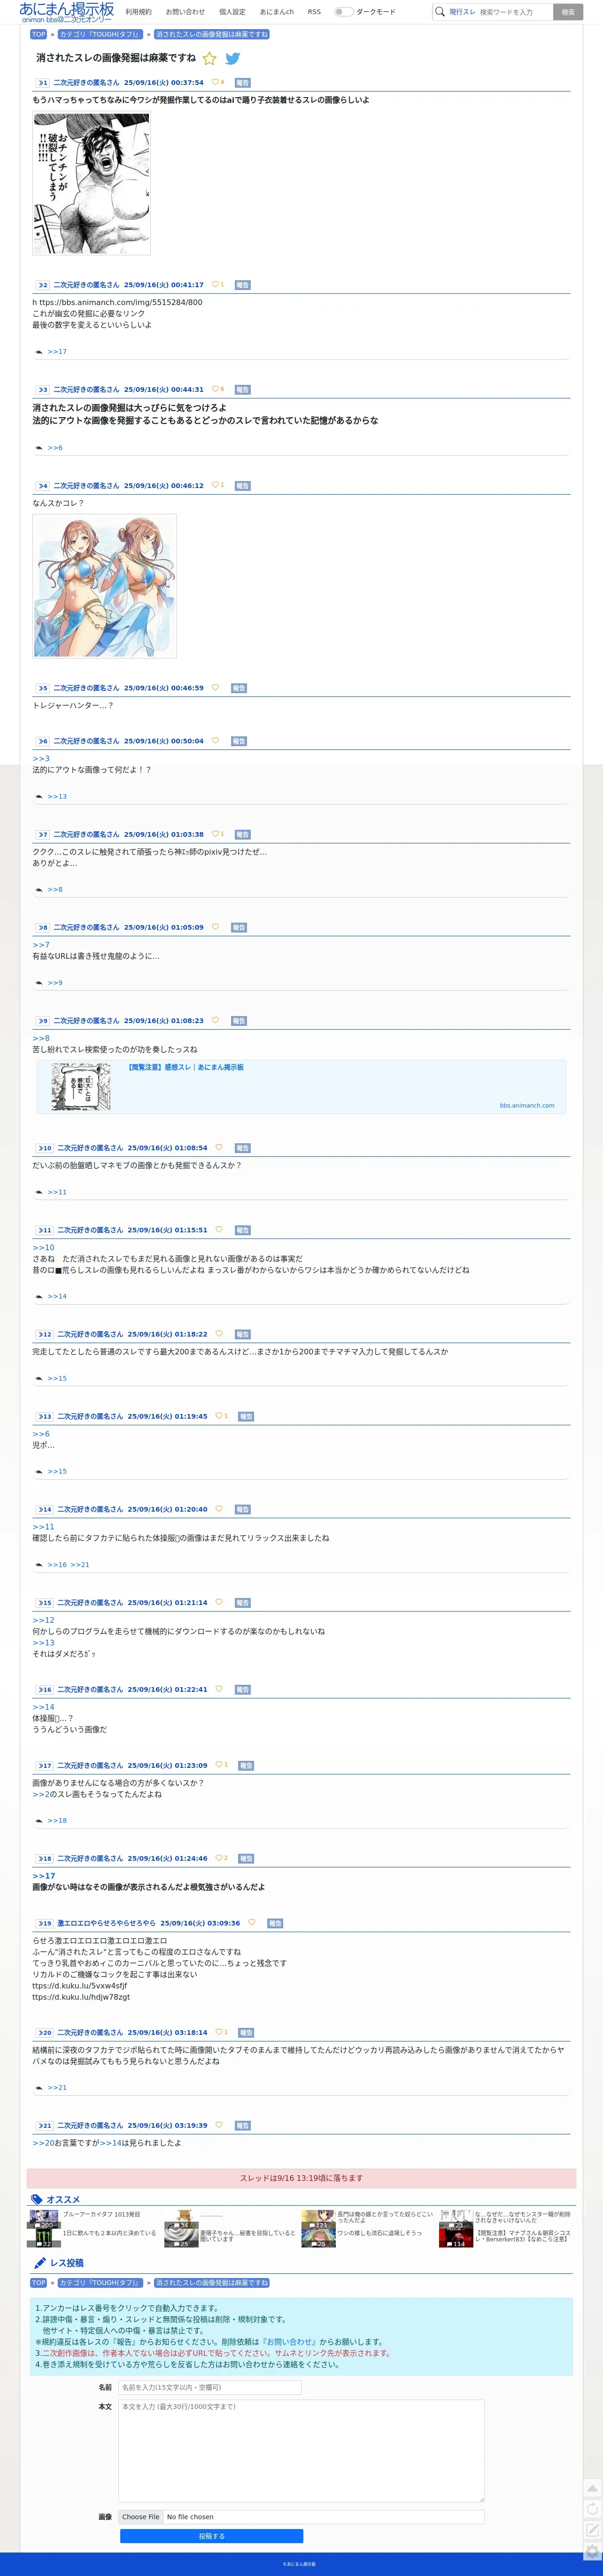
Task: Click the heart icon on post 21
Action: point(219,2125)
